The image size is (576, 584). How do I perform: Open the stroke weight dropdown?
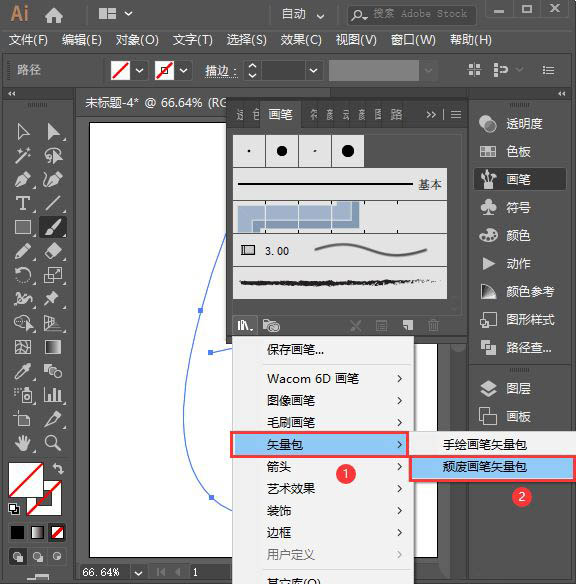313,70
